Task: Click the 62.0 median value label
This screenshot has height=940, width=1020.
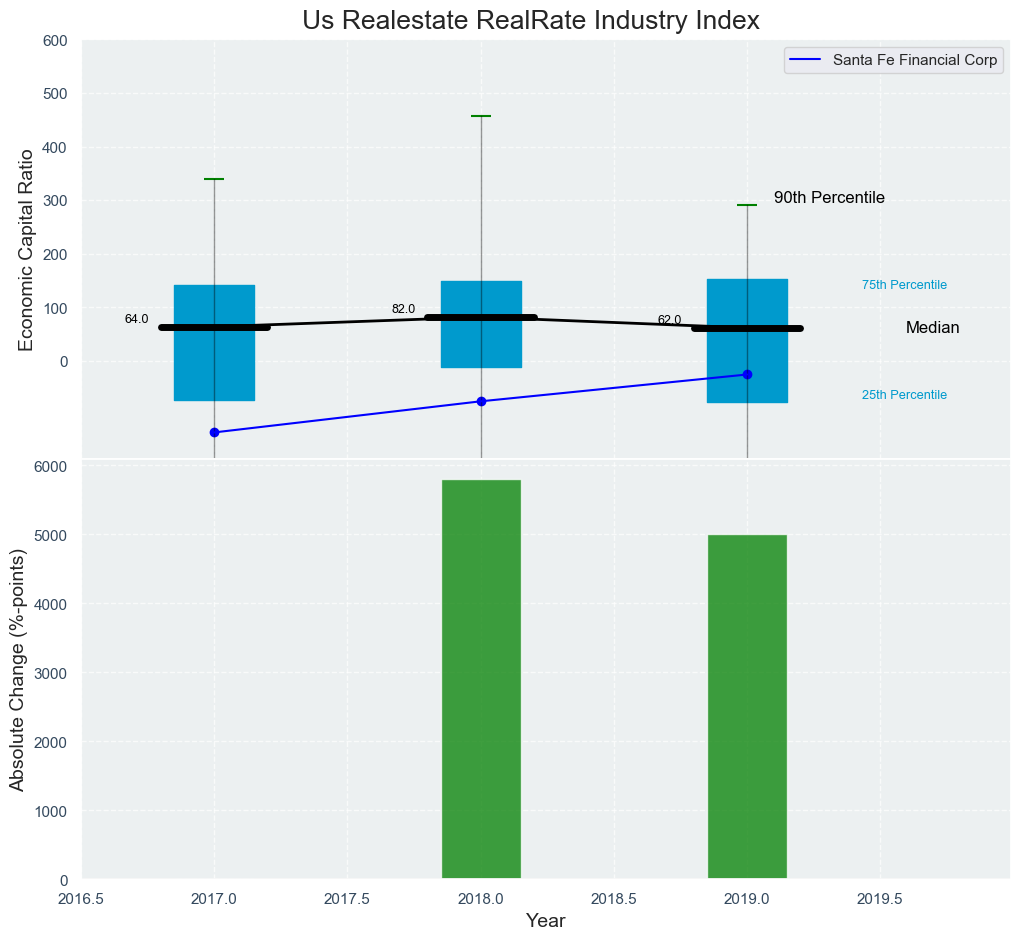Action: 669,320
